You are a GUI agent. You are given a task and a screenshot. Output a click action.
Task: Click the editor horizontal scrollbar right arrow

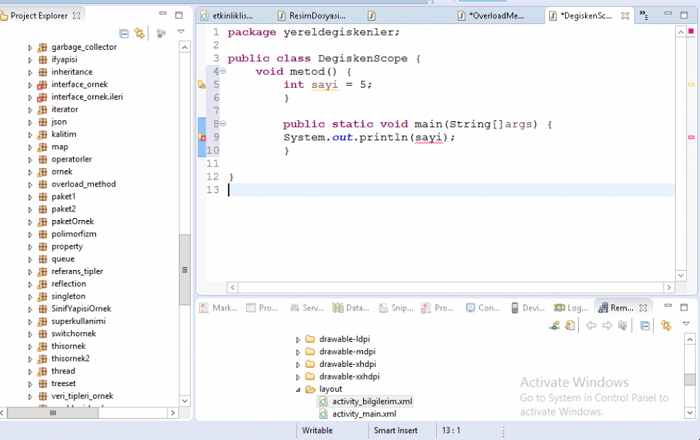click(x=669, y=288)
